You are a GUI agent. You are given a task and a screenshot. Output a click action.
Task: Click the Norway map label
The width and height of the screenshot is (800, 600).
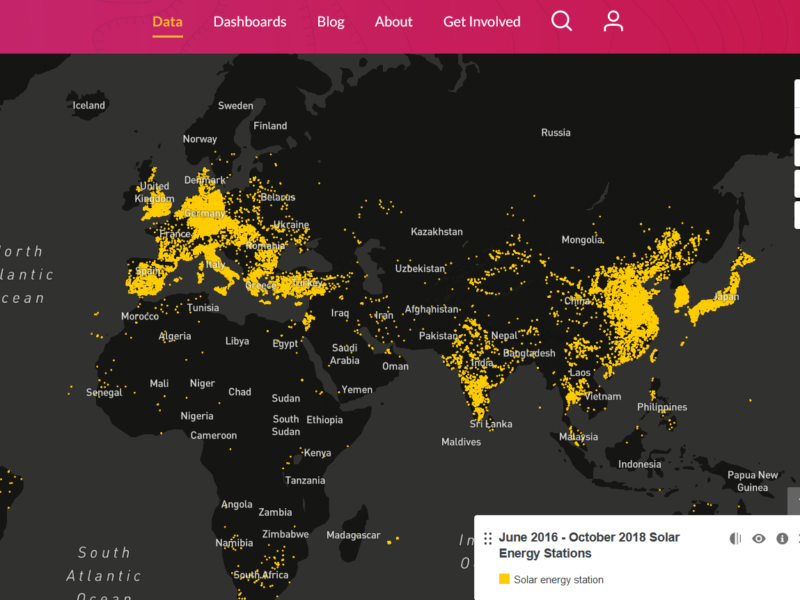tap(199, 139)
